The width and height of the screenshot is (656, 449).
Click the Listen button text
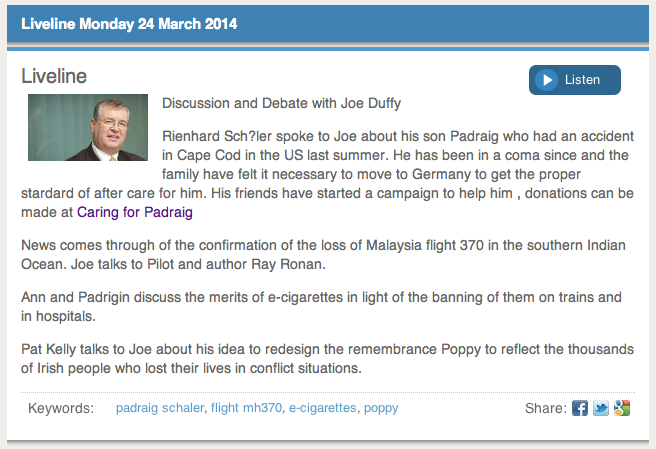coord(582,80)
